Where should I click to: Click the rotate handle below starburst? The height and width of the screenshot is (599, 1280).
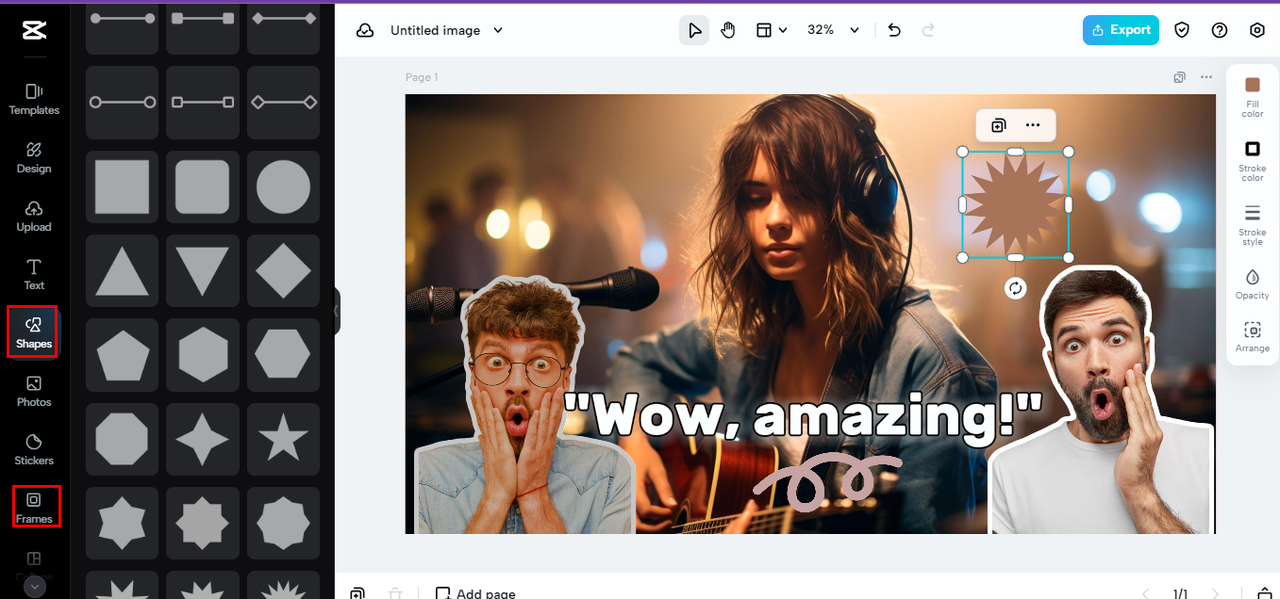(x=1015, y=288)
